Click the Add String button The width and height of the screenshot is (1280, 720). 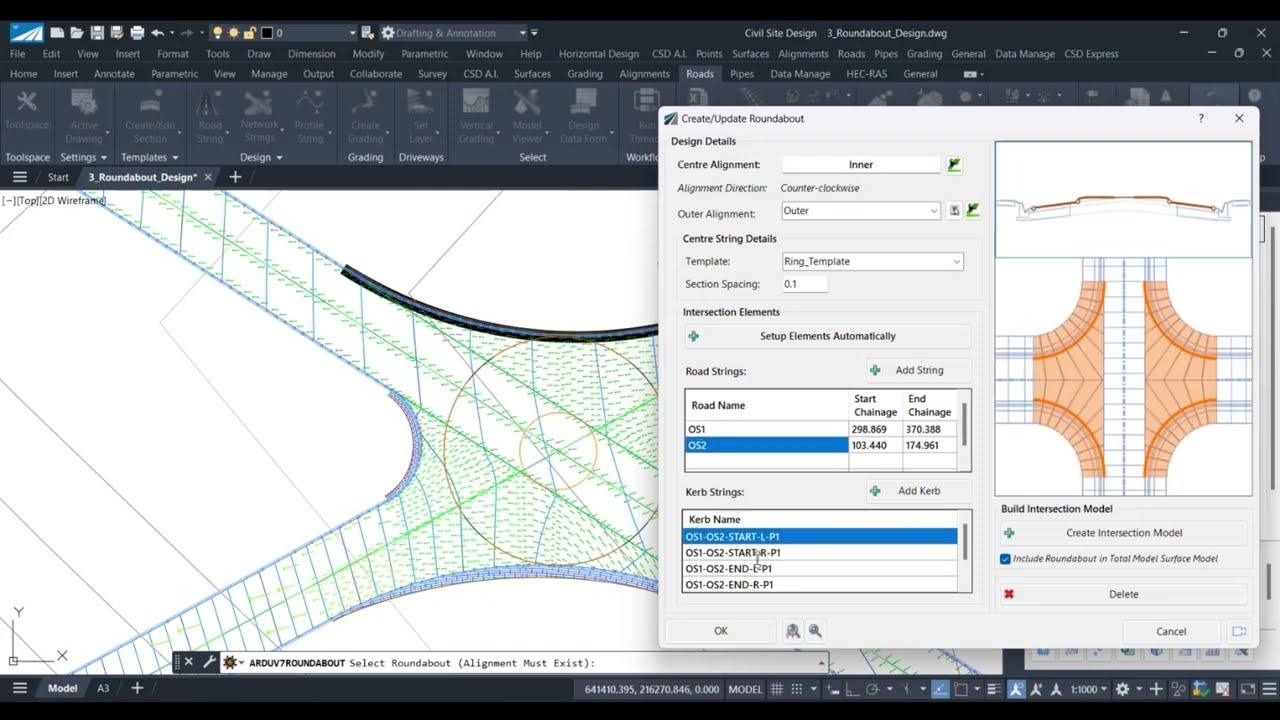pyautogui.click(x=918, y=370)
